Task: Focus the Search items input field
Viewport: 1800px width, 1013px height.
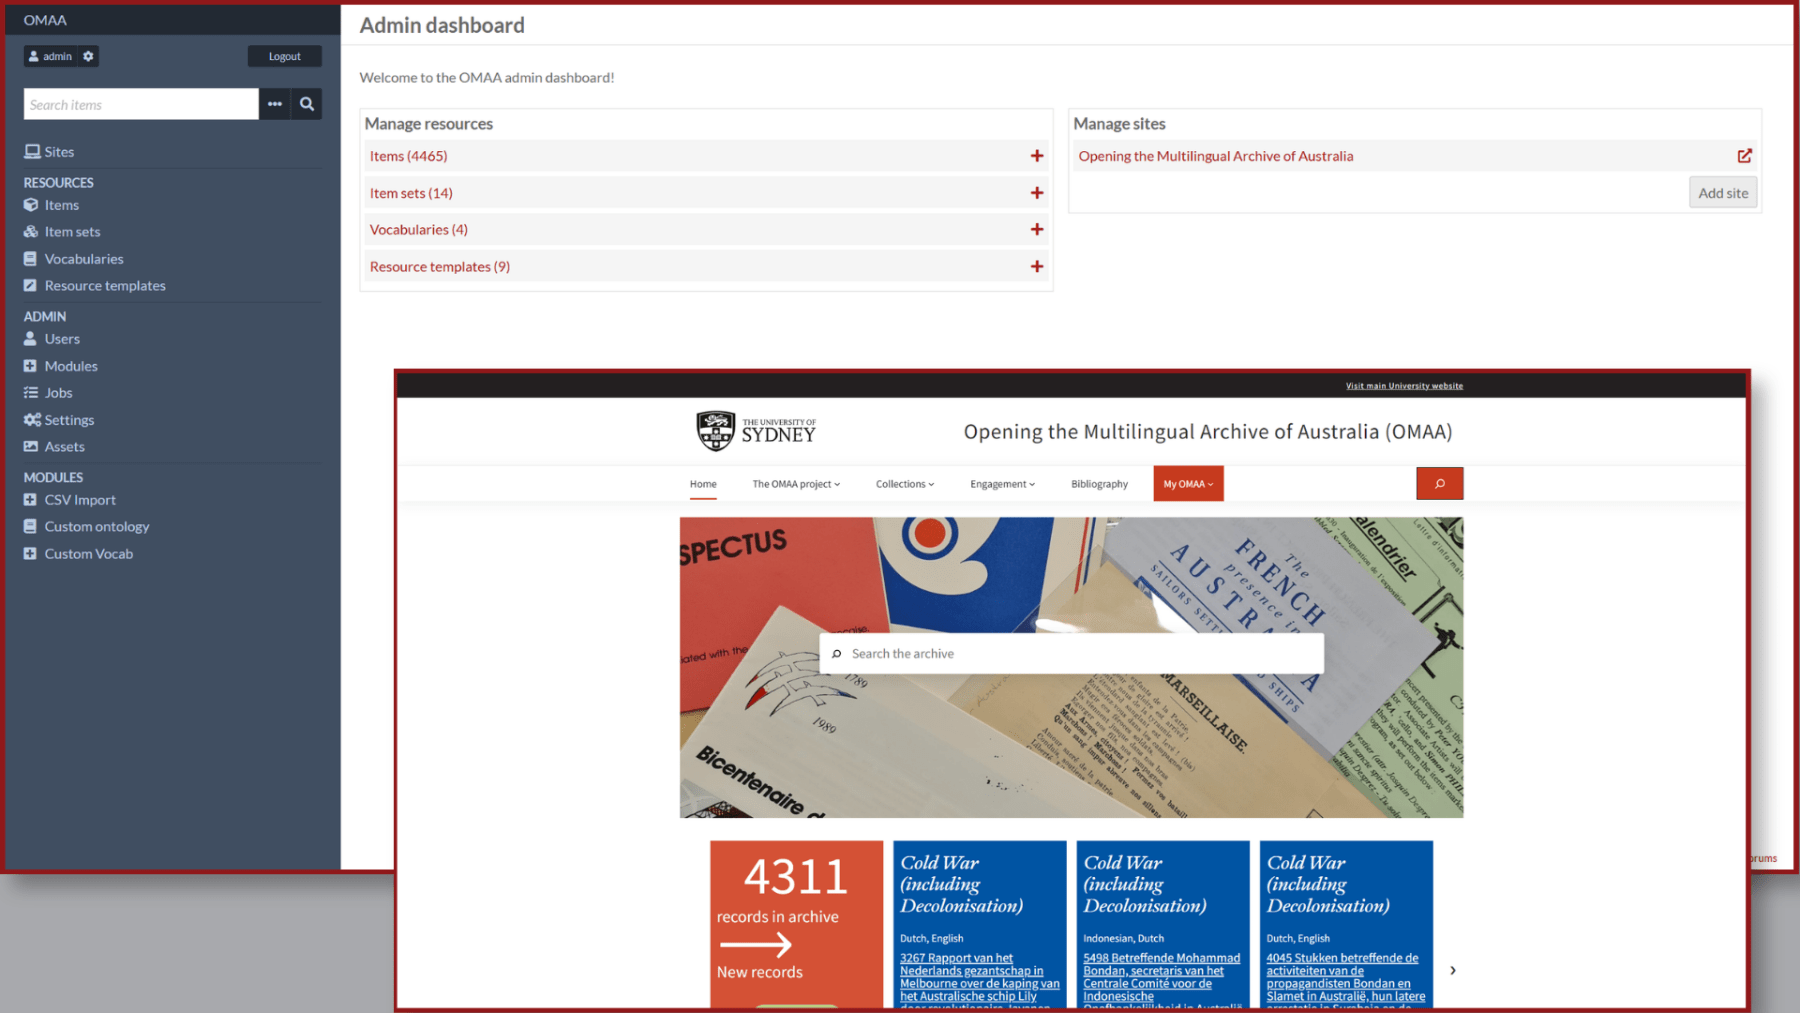Action: [141, 104]
